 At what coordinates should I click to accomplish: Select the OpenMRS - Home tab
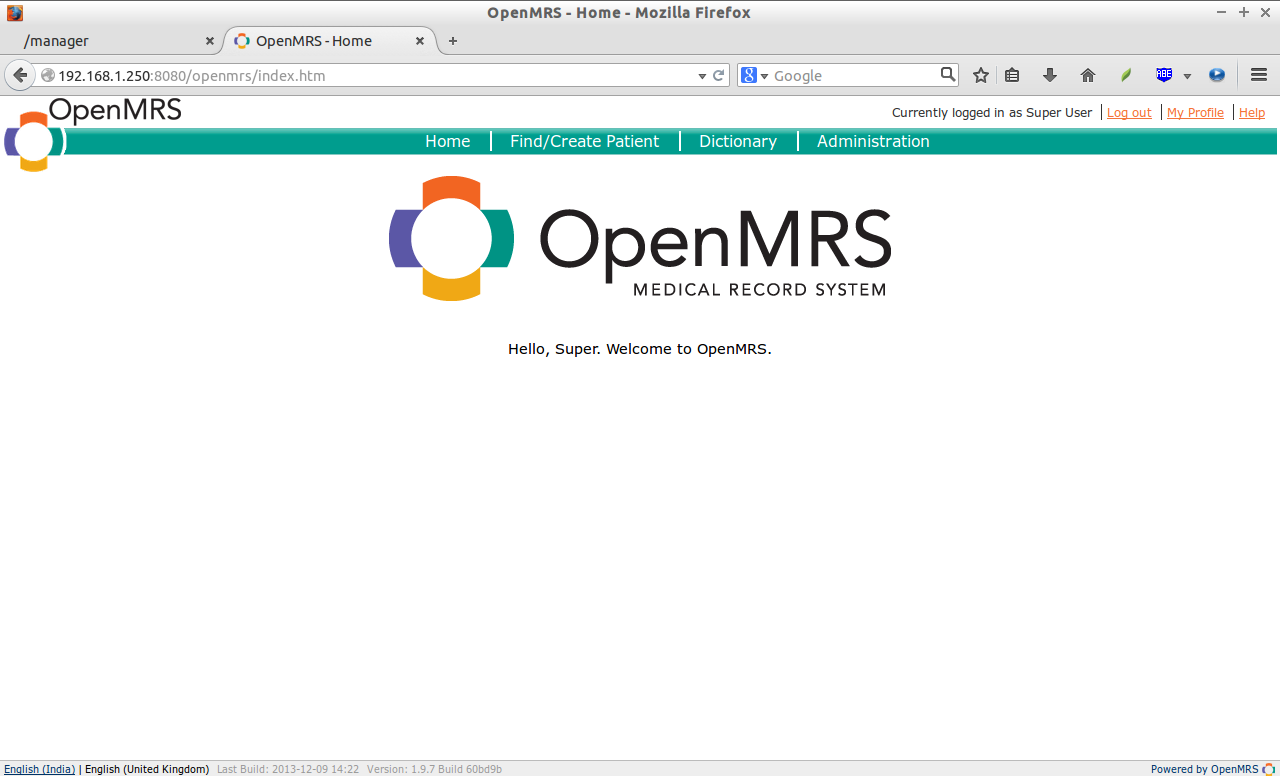330,41
